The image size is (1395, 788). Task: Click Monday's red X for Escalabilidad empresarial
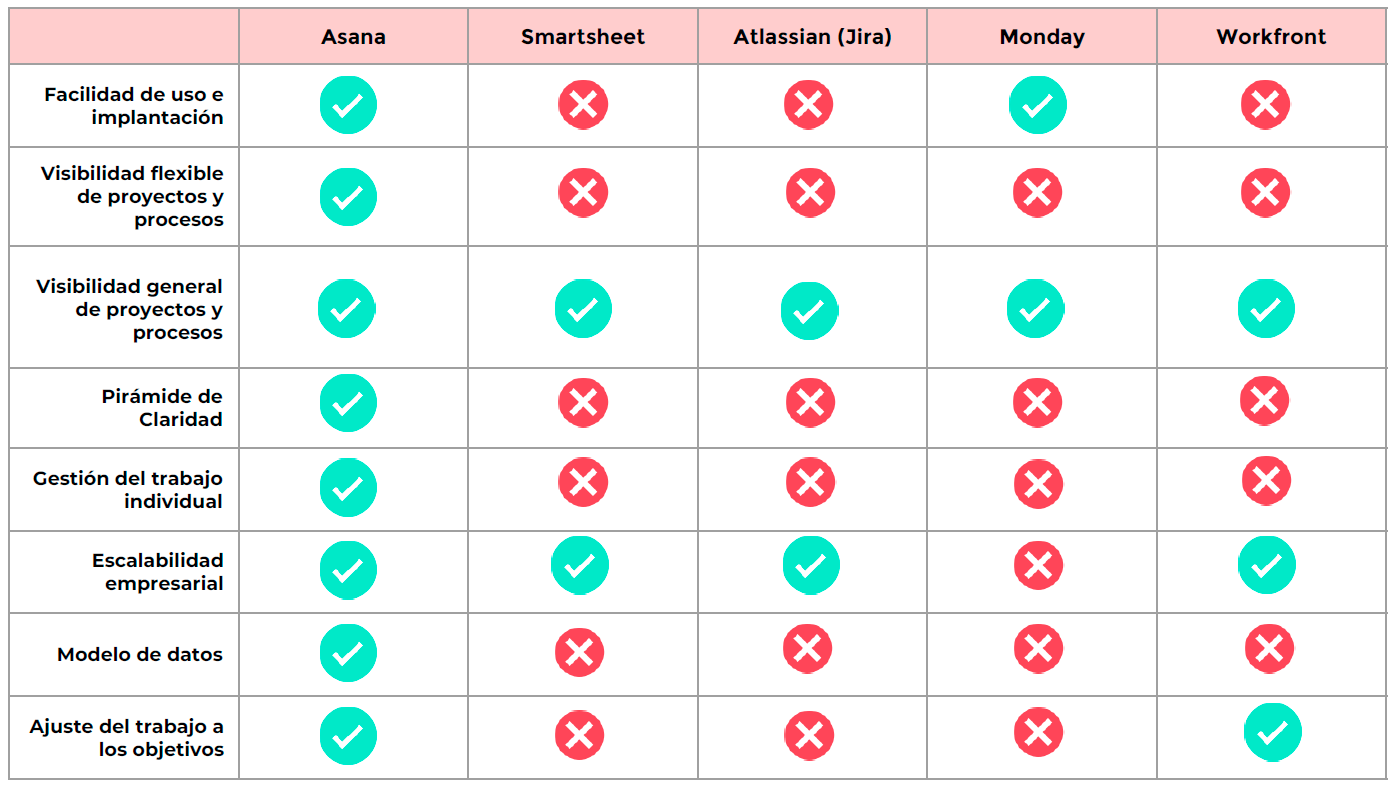tap(1038, 567)
